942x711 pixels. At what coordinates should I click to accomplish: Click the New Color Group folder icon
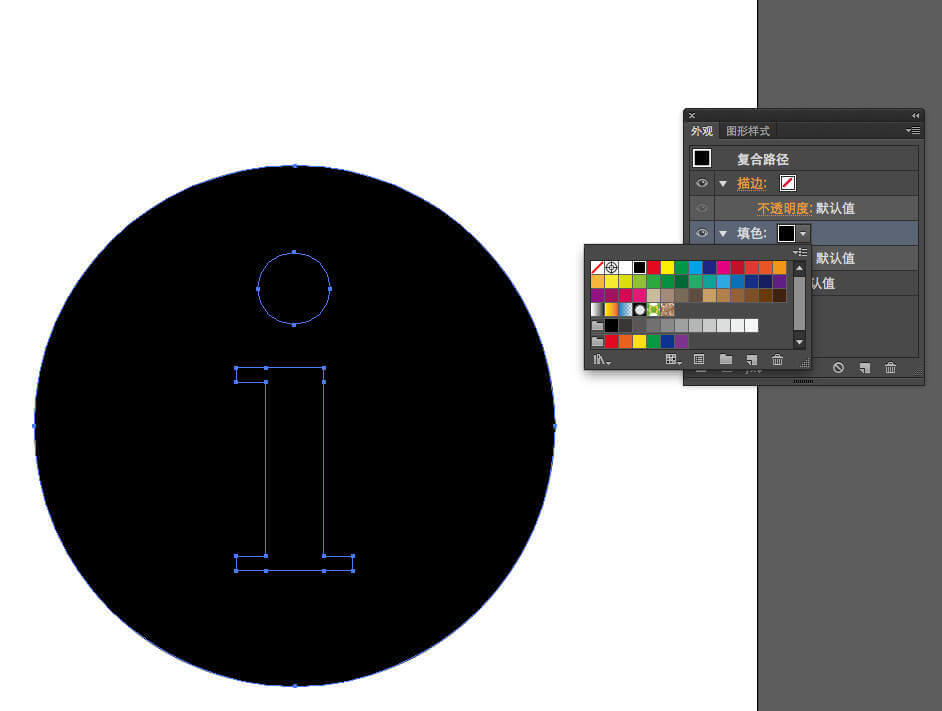[726, 360]
